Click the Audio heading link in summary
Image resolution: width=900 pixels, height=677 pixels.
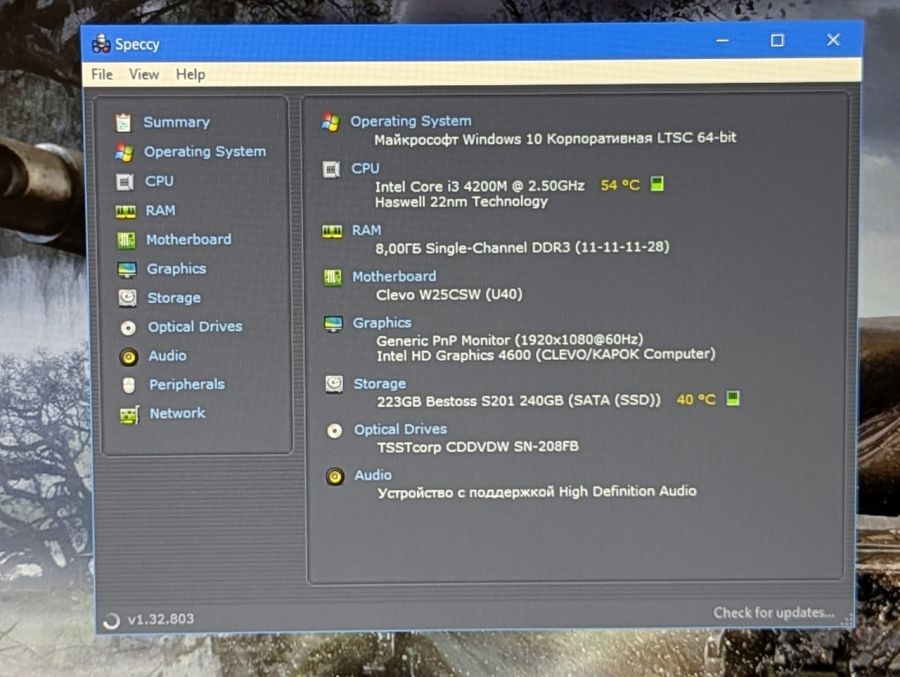coord(373,475)
